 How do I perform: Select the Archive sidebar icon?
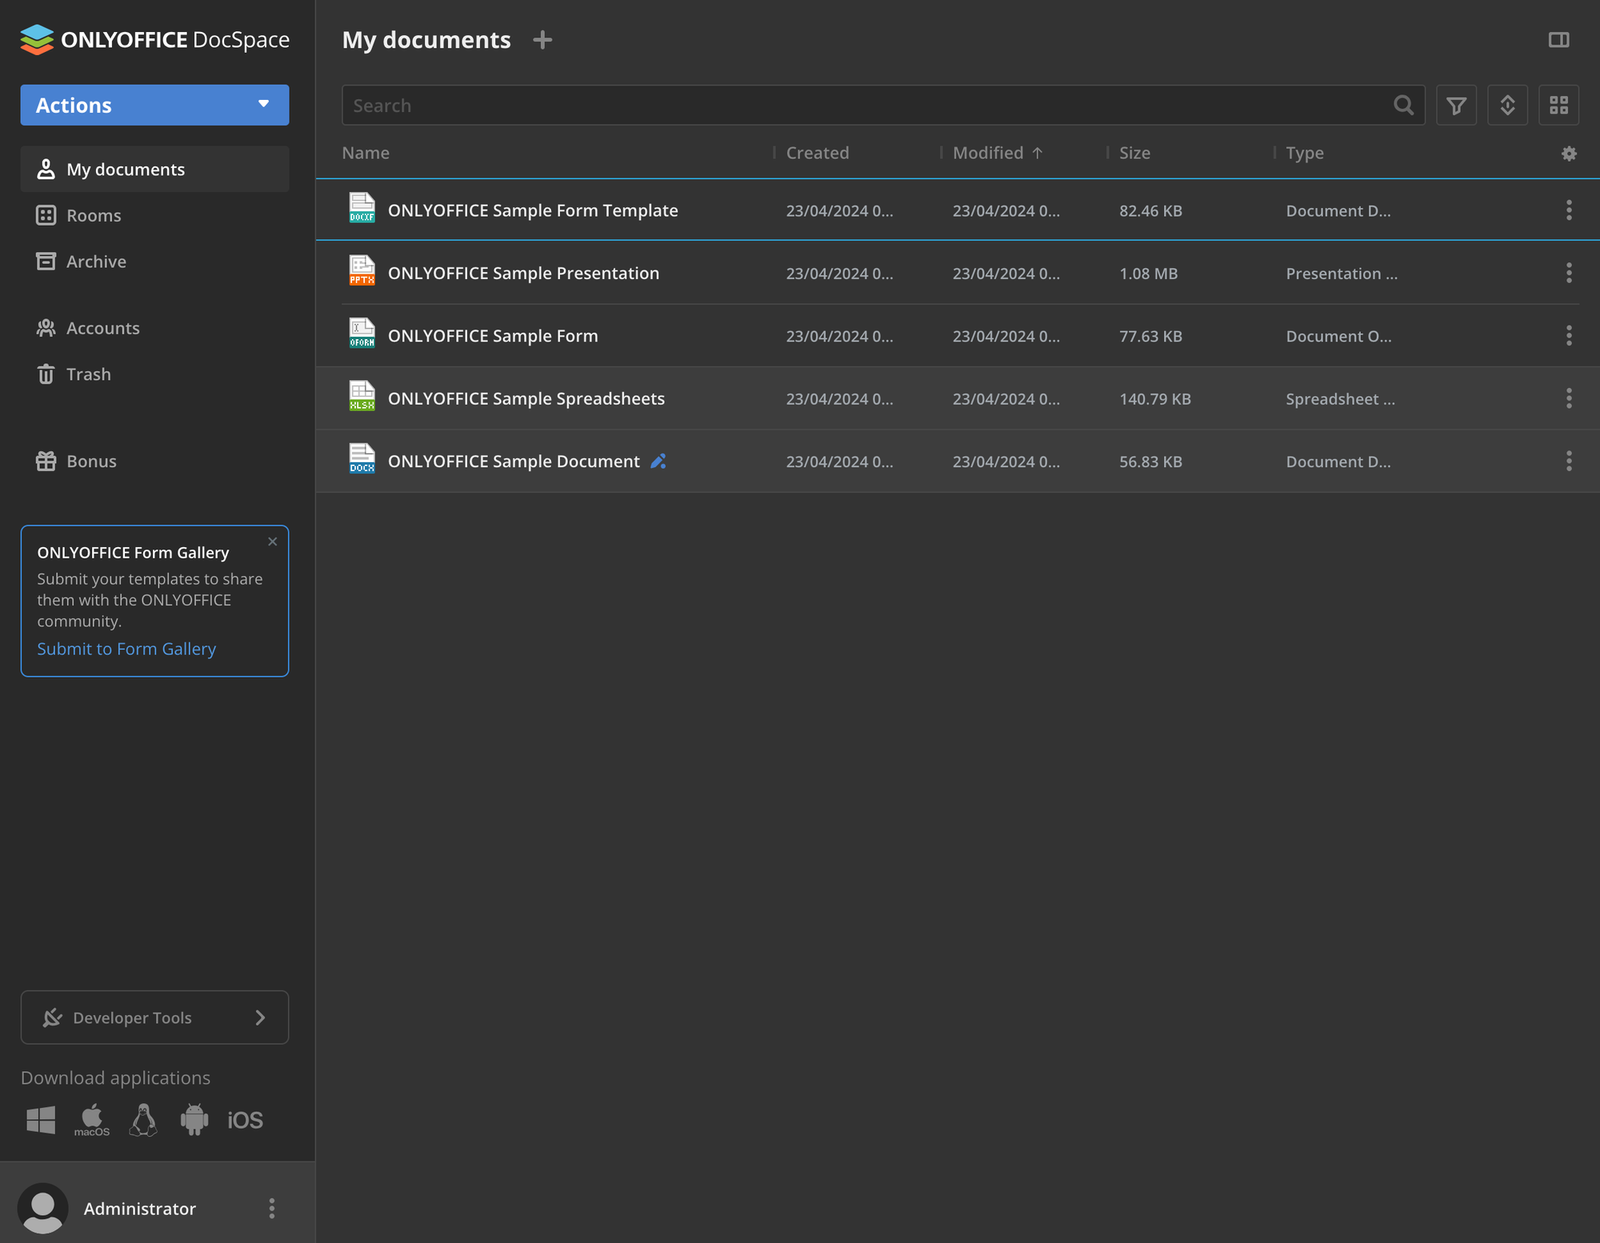(x=46, y=261)
